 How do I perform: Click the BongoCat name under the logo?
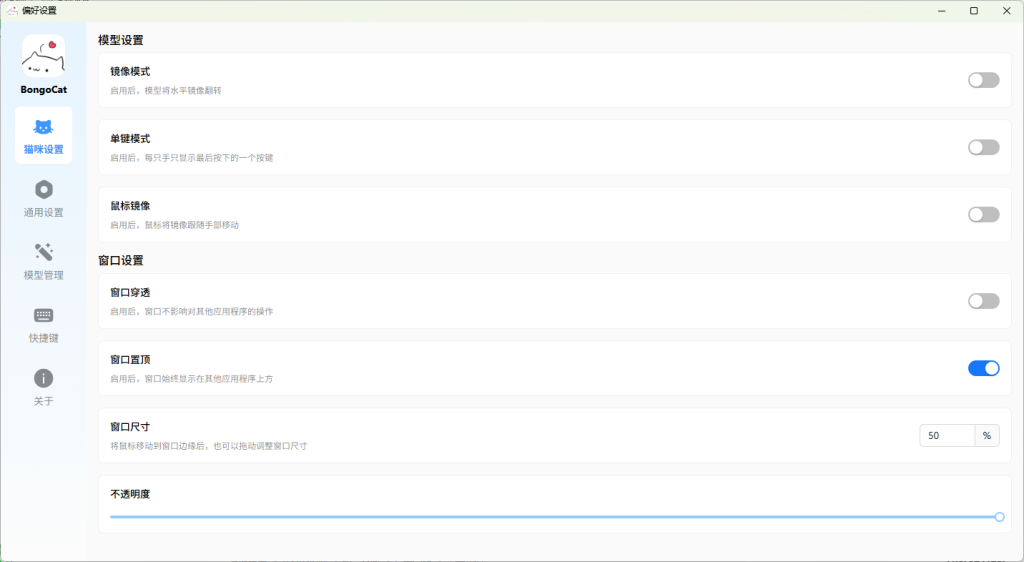click(43, 90)
